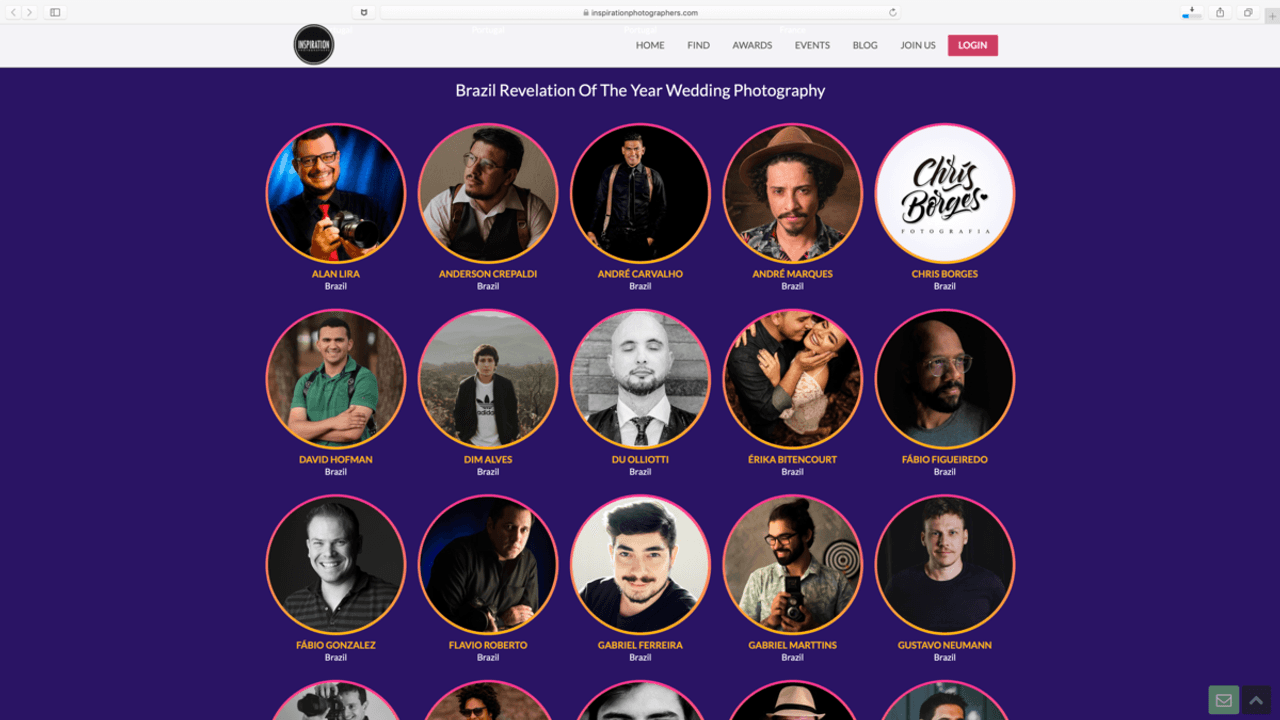Open browser downloads icon
The image size is (1280, 720).
[1192, 12]
